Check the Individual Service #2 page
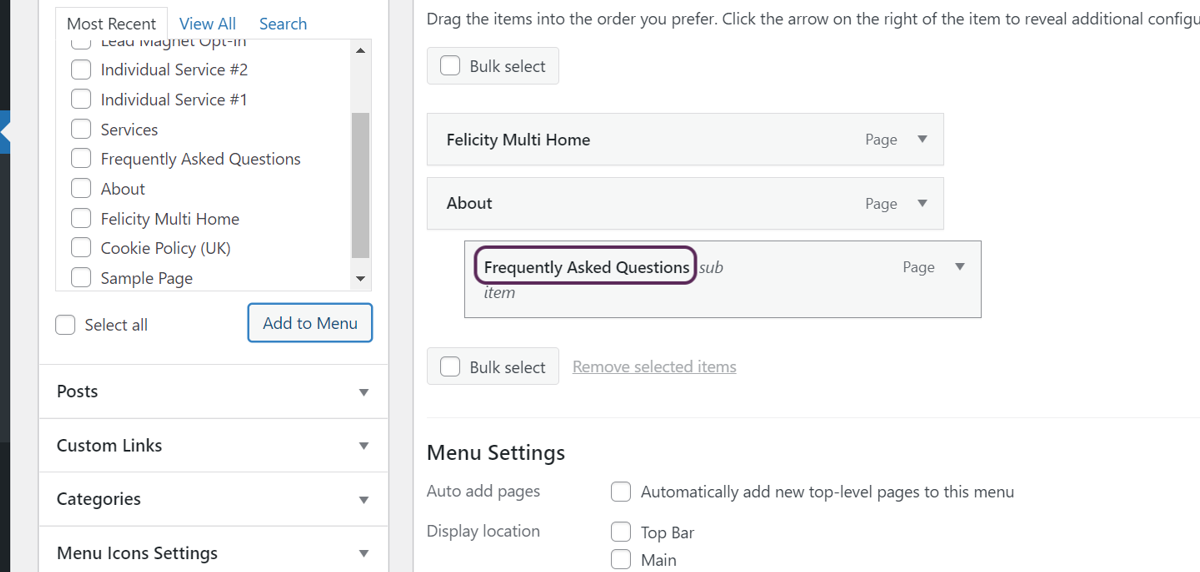The image size is (1200, 572). (x=81, y=70)
